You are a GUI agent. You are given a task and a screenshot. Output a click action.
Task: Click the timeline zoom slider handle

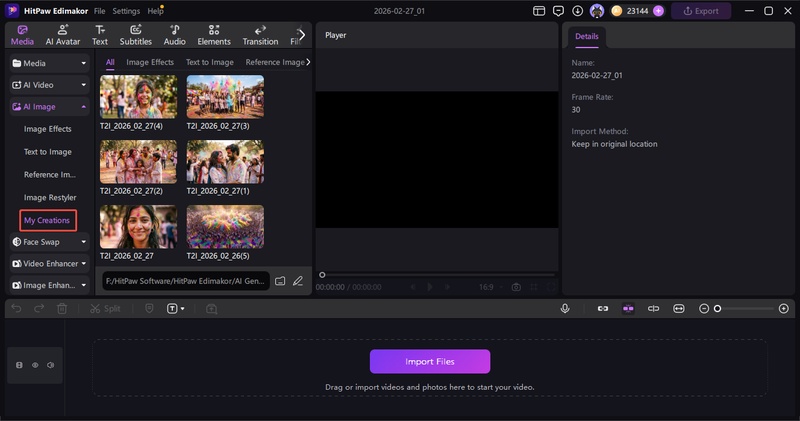tap(717, 309)
